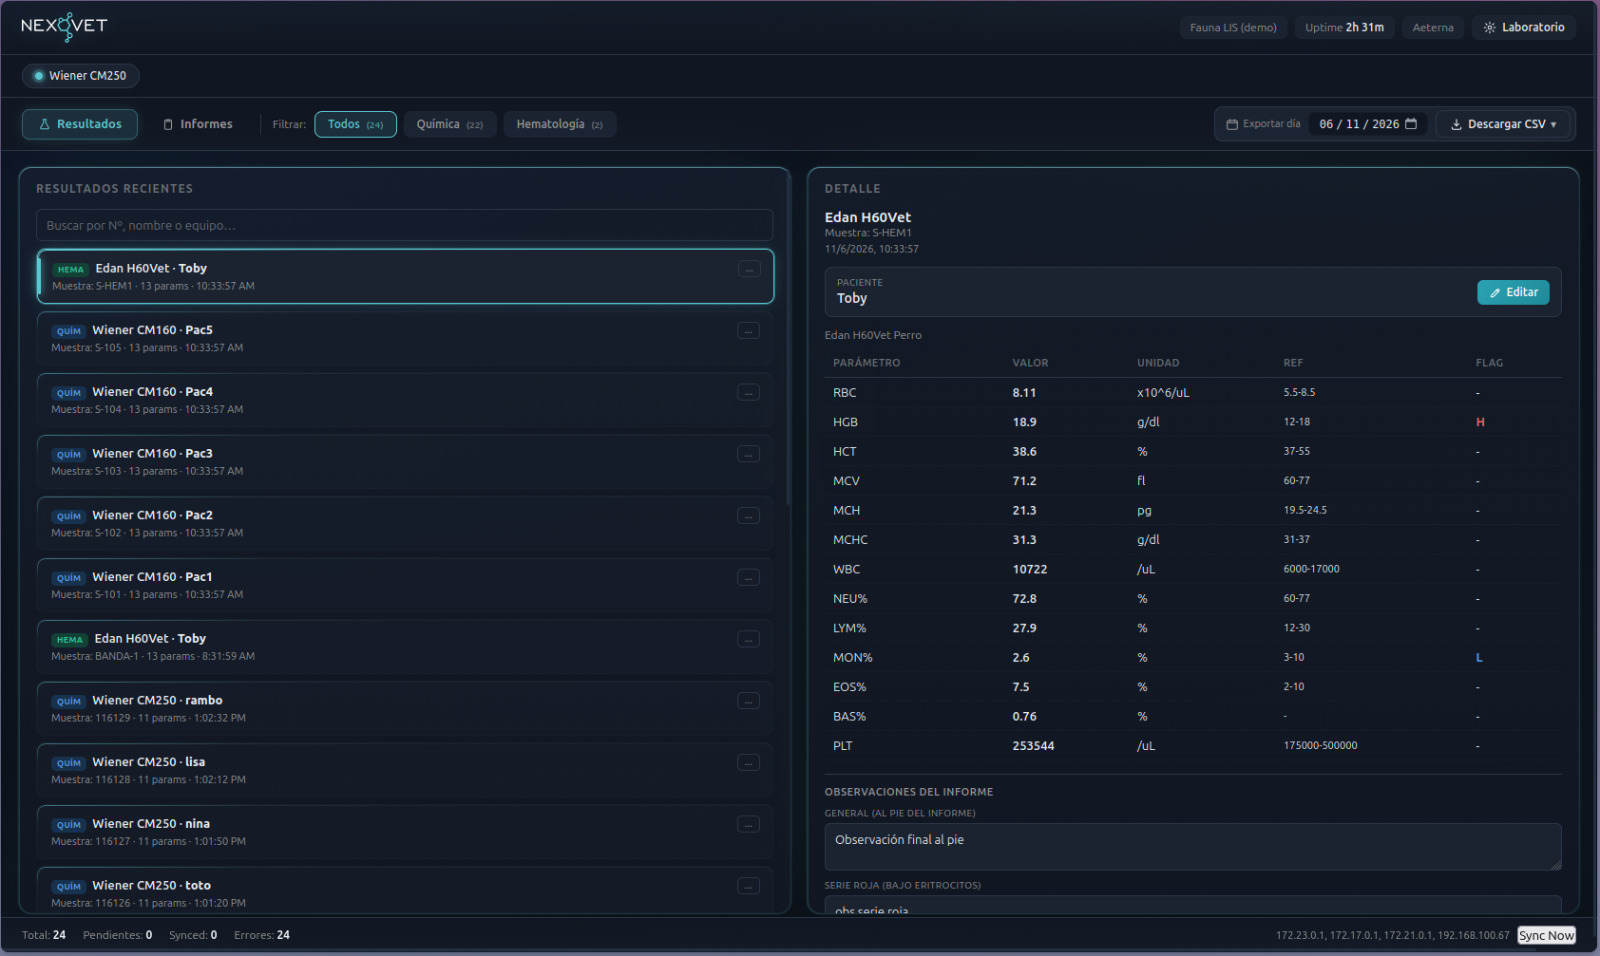Click the Errores: 24 status entry
The width and height of the screenshot is (1600, 956).
[262, 935]
